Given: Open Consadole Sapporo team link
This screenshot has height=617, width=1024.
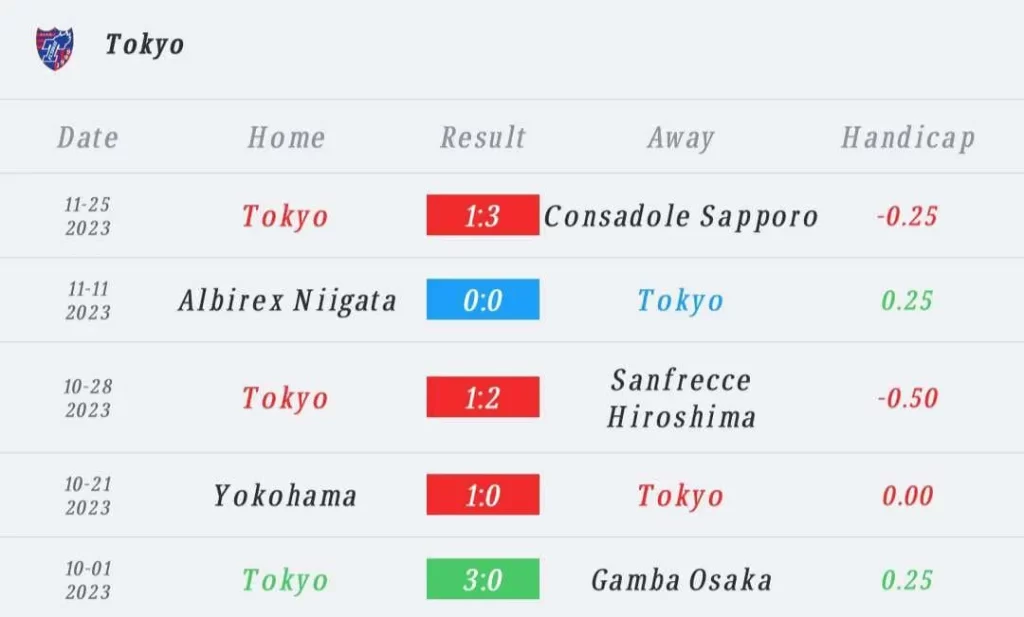Looking at the screenshot, I should click(x=681, y=216).
